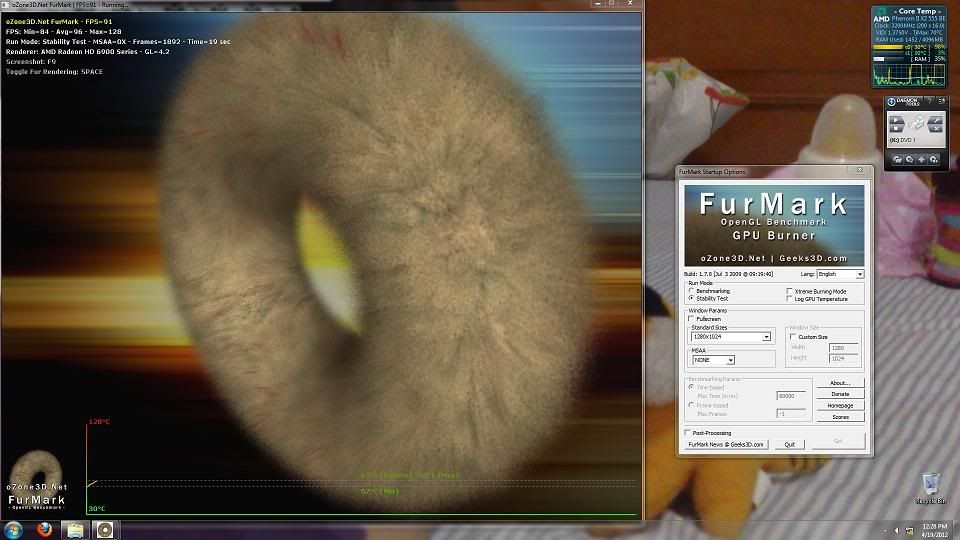
Task: Click the volume speaker tray icon
Action: click(x=898, y=530)
